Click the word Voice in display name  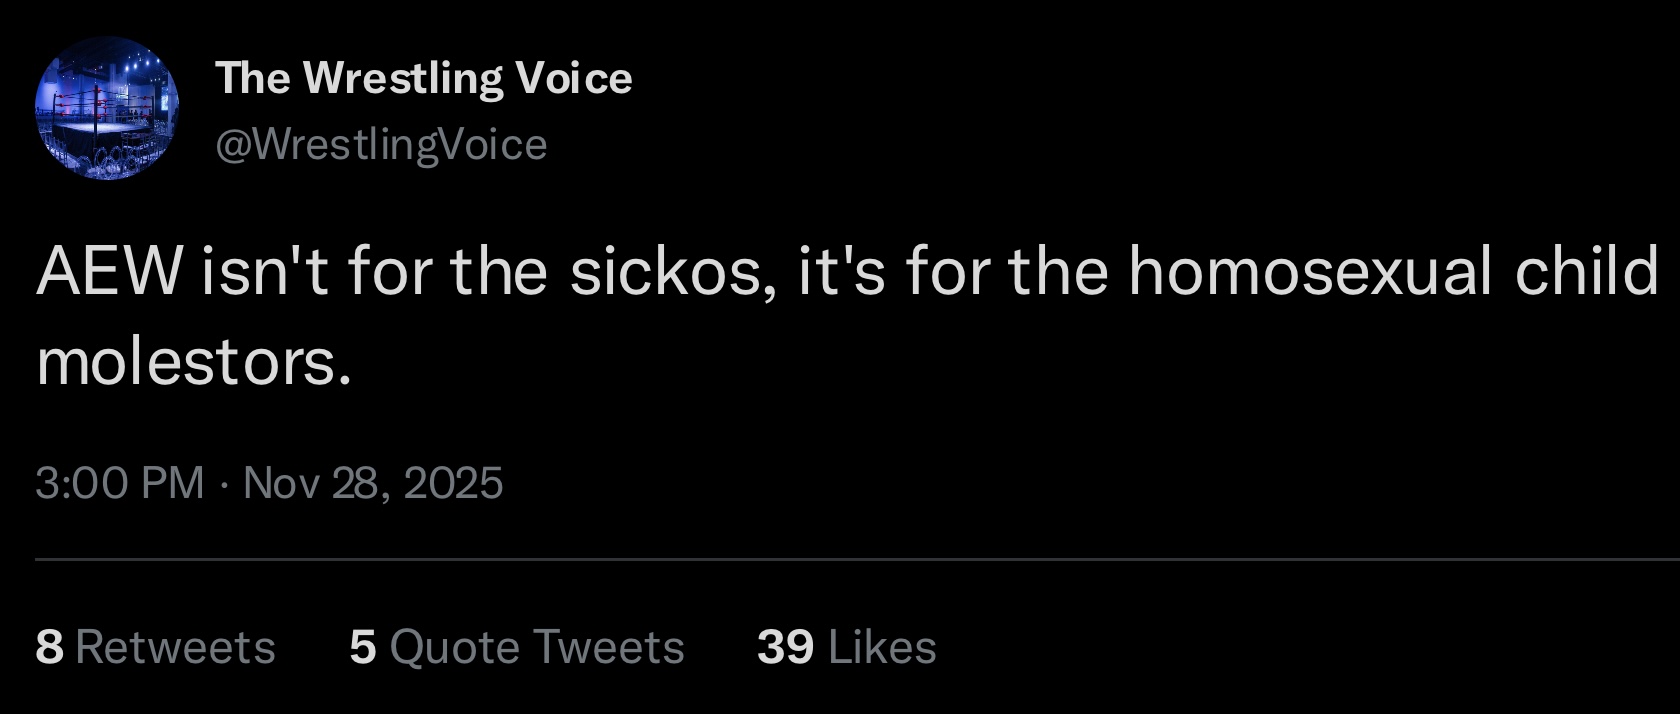click(573, 78)
